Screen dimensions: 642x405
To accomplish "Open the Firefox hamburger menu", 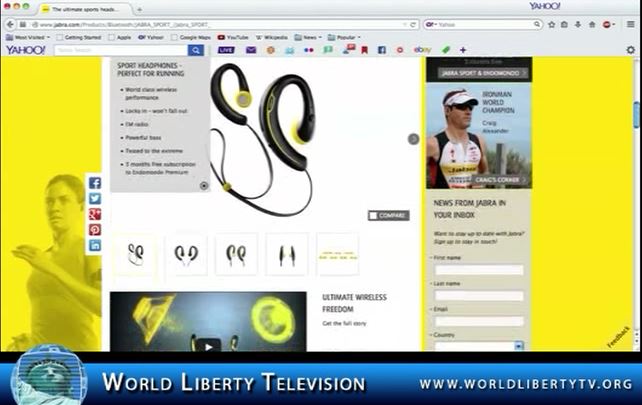I will click(x=631, y=25).
